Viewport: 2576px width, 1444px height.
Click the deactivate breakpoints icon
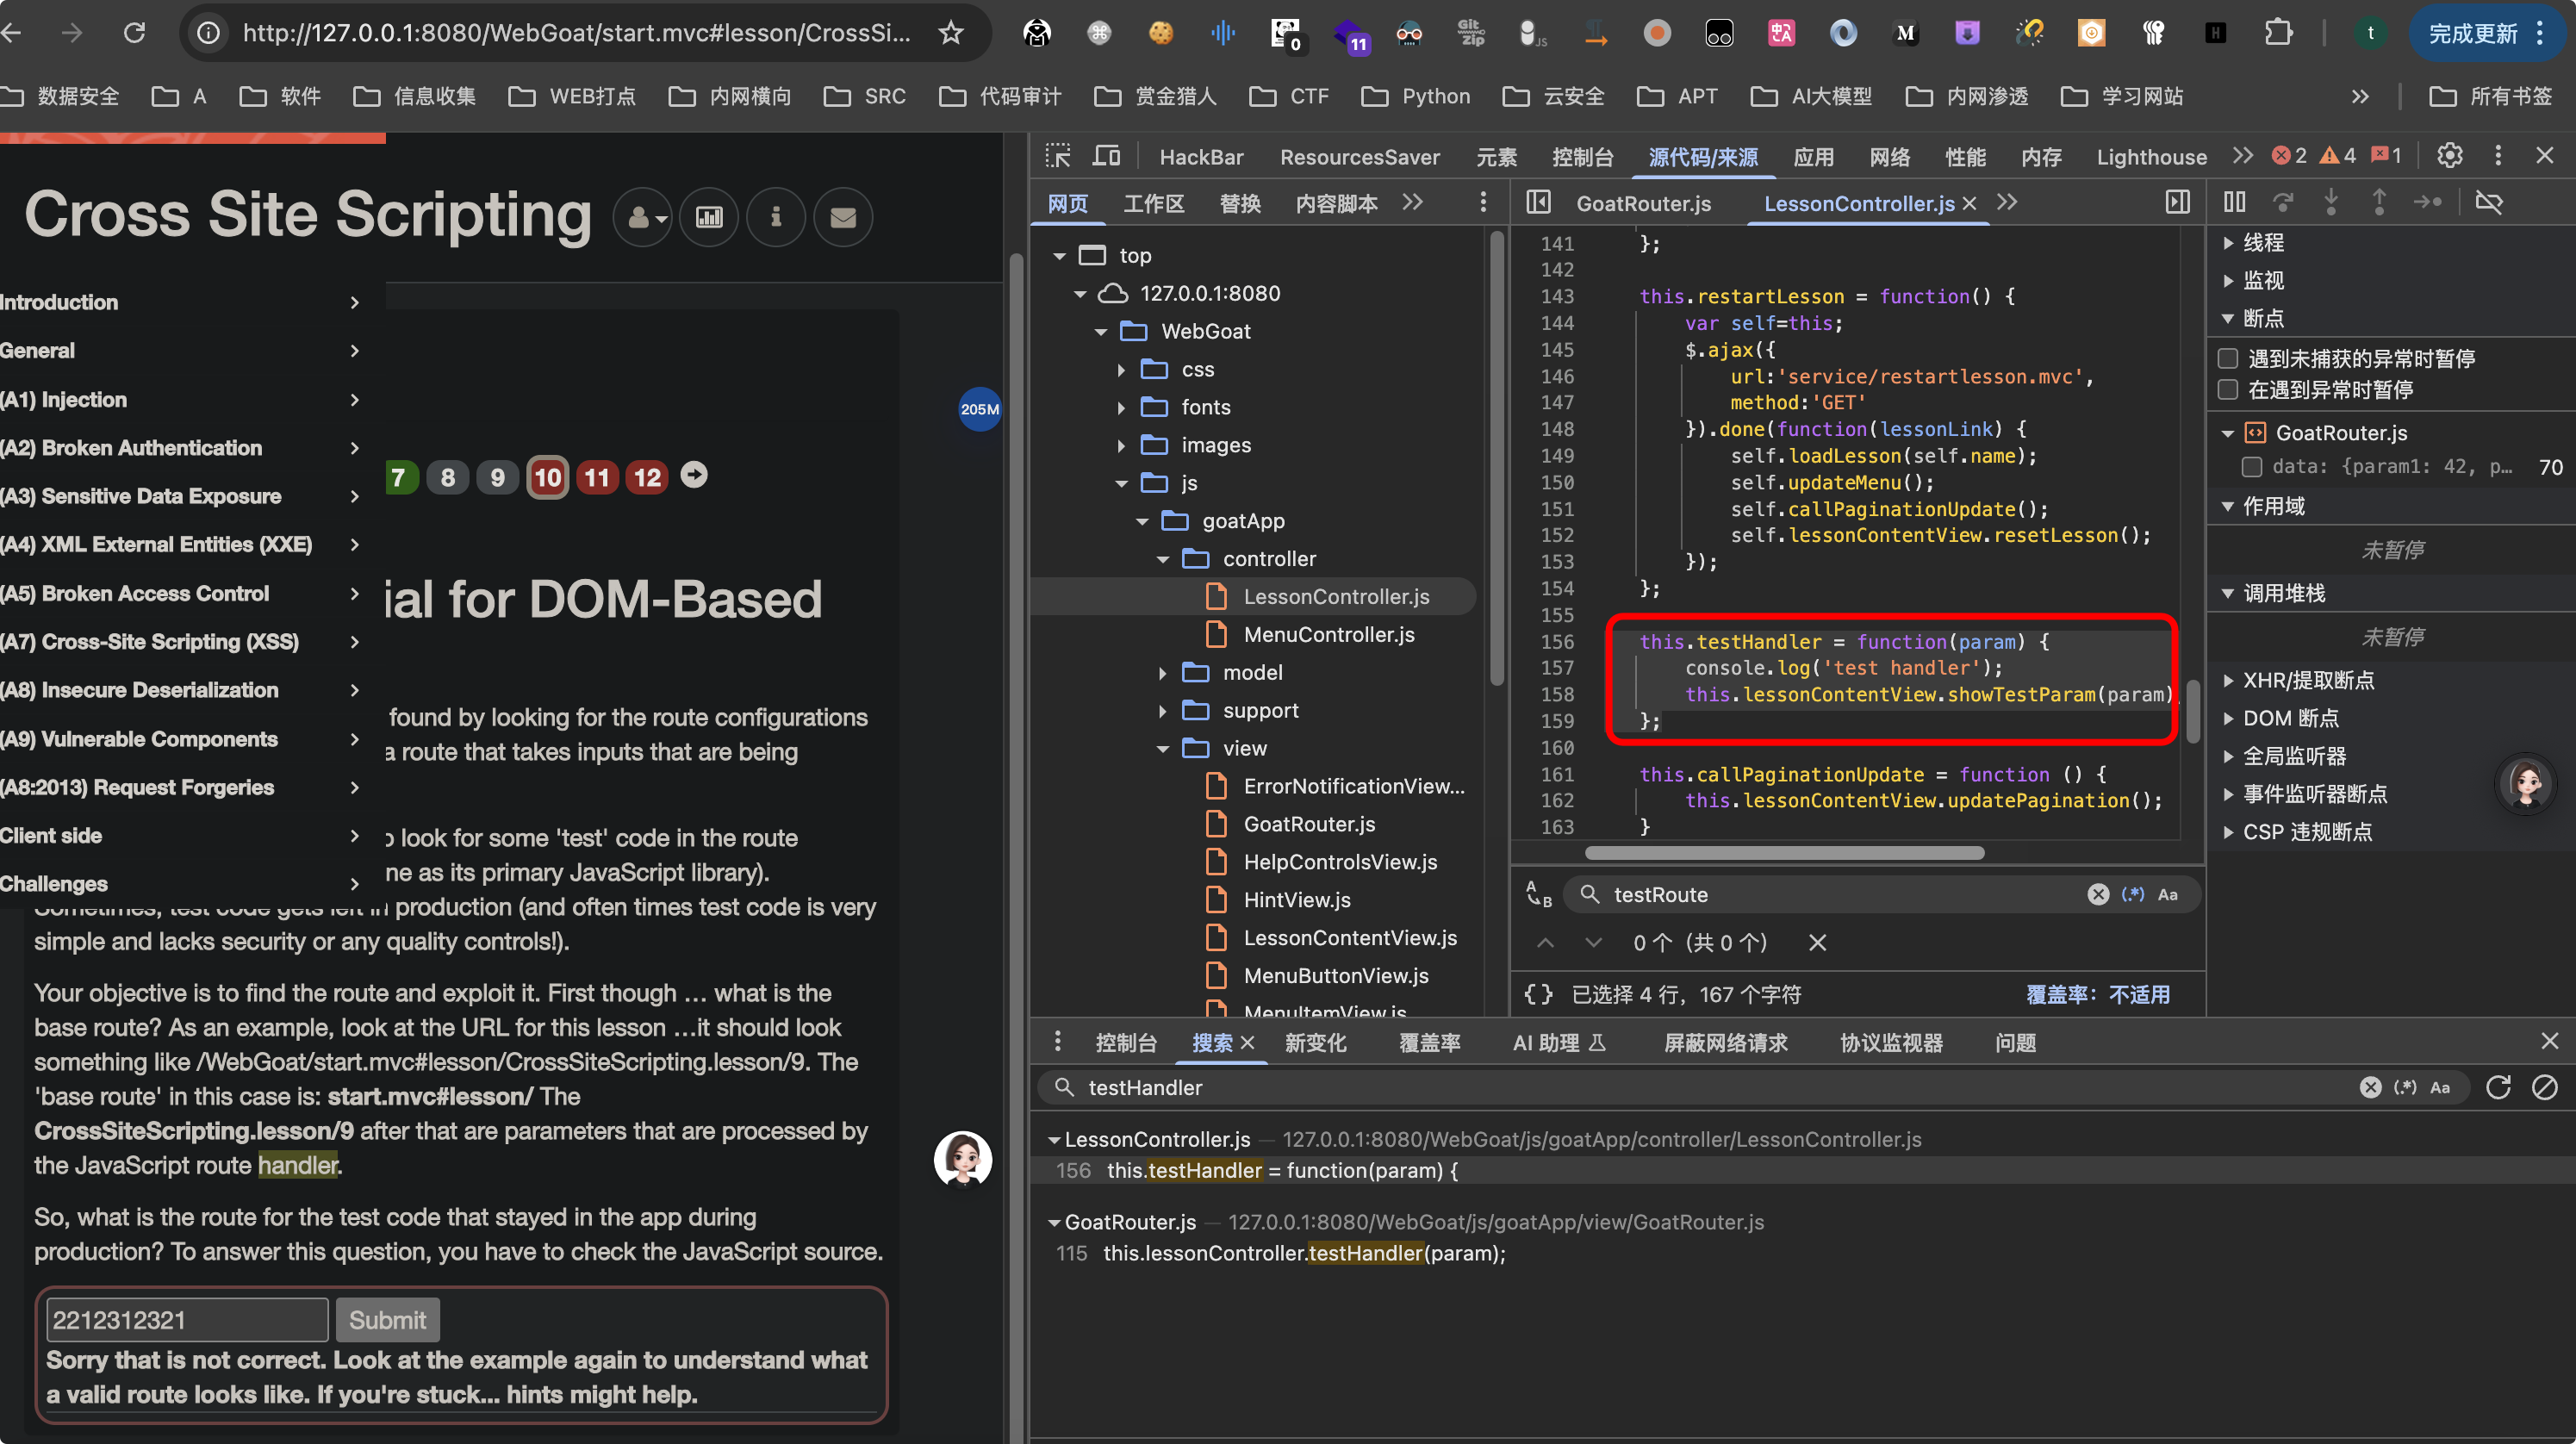click(x=2489, y=202)
